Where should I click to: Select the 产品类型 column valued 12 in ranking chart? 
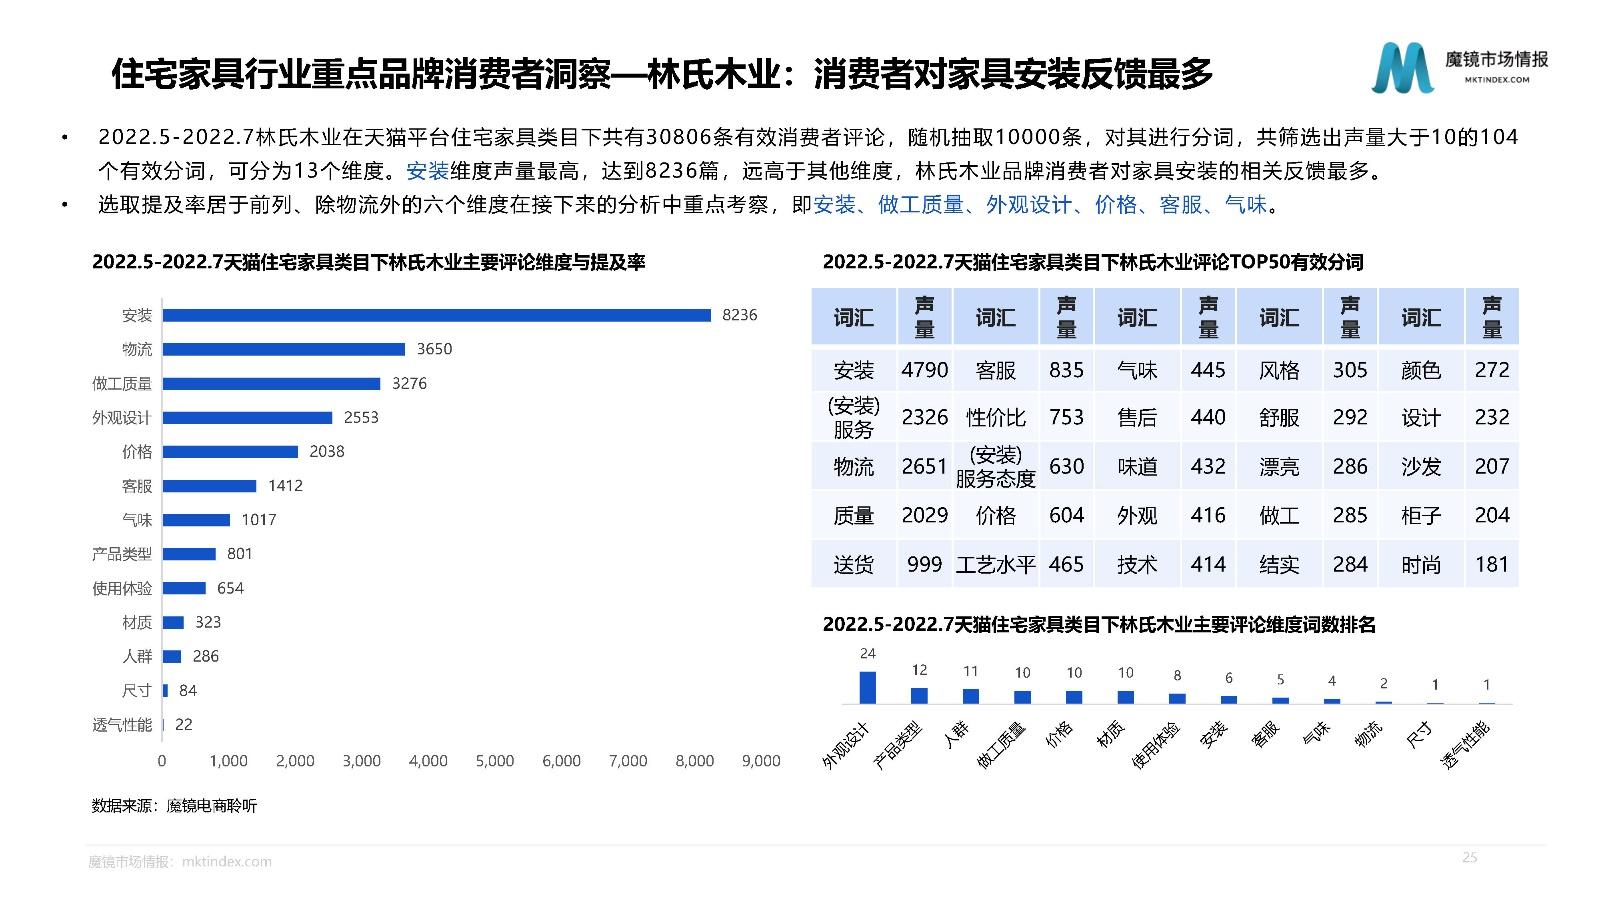pos(919,696)
